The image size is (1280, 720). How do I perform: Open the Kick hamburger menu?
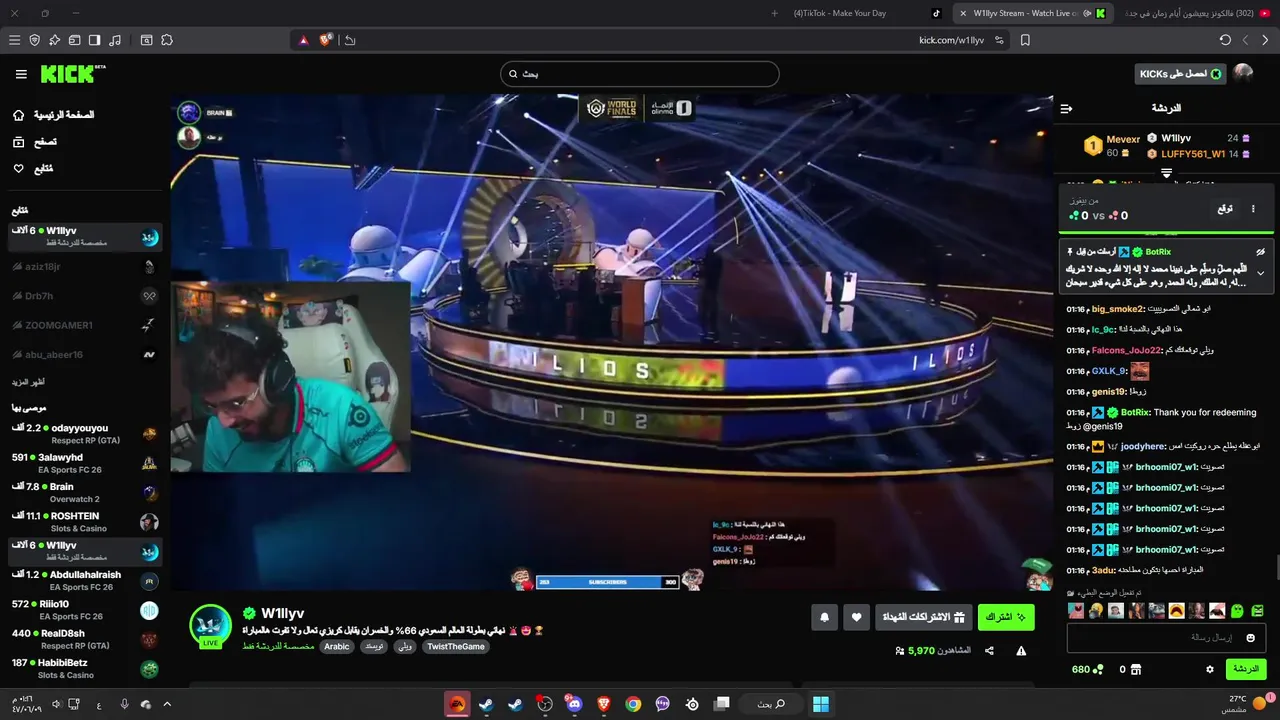click(21, 74)
